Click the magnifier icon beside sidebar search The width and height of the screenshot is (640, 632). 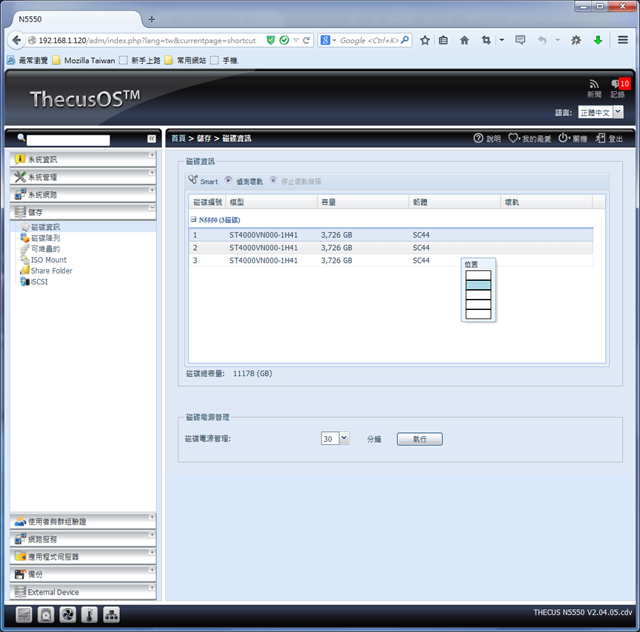coord(21,138)
